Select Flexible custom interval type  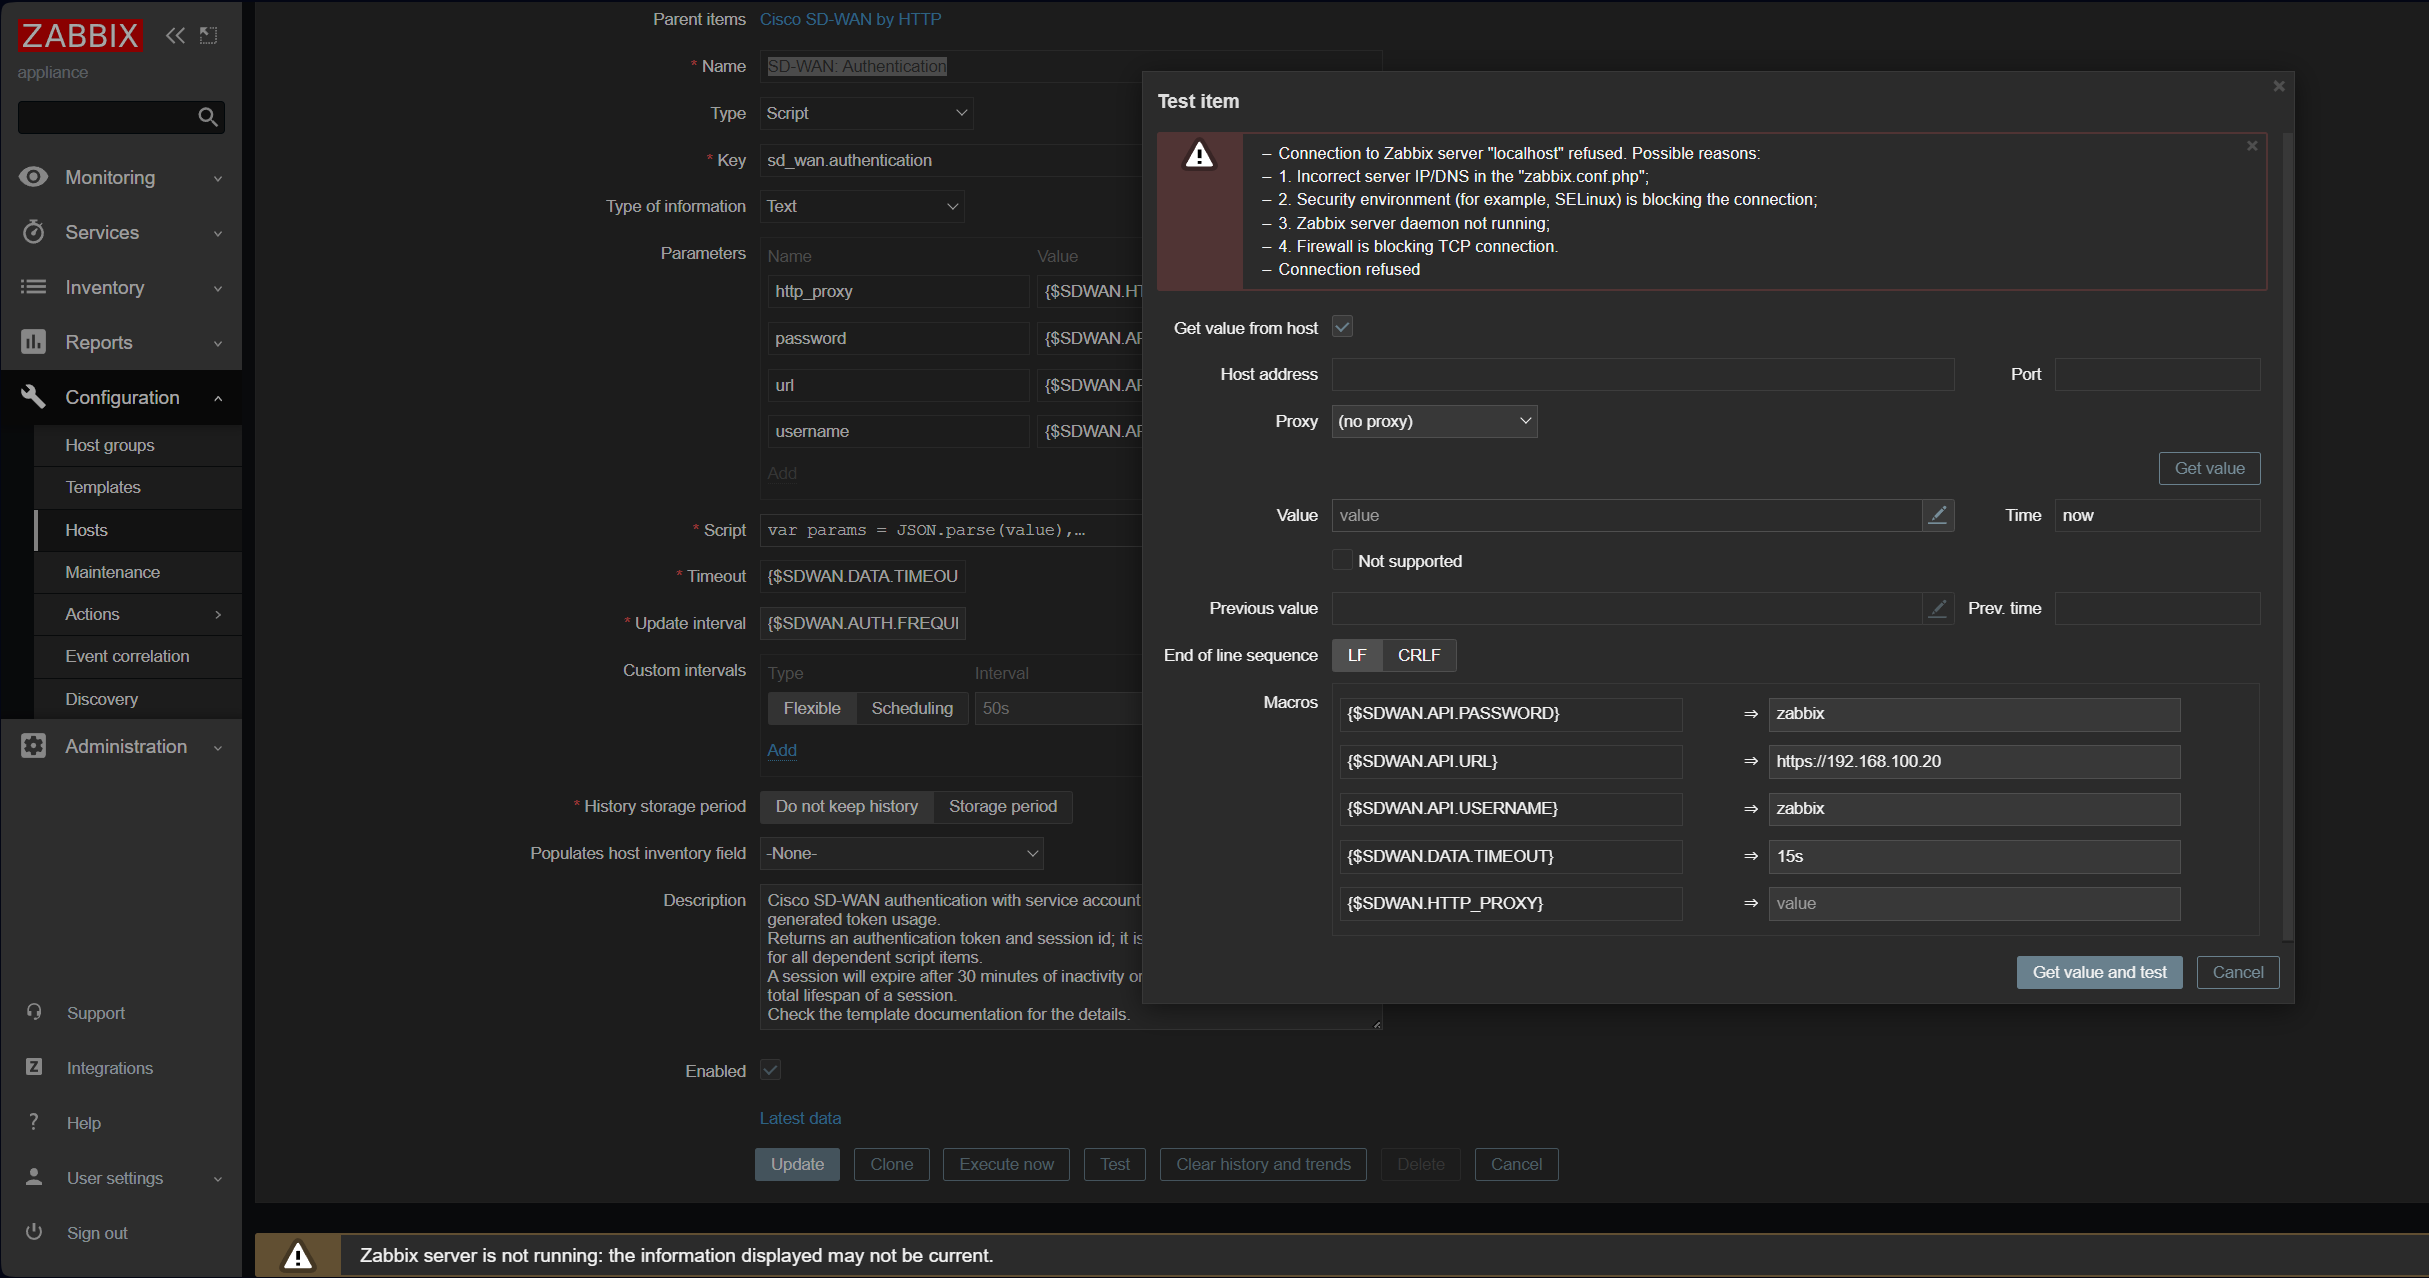pos(812,708)
